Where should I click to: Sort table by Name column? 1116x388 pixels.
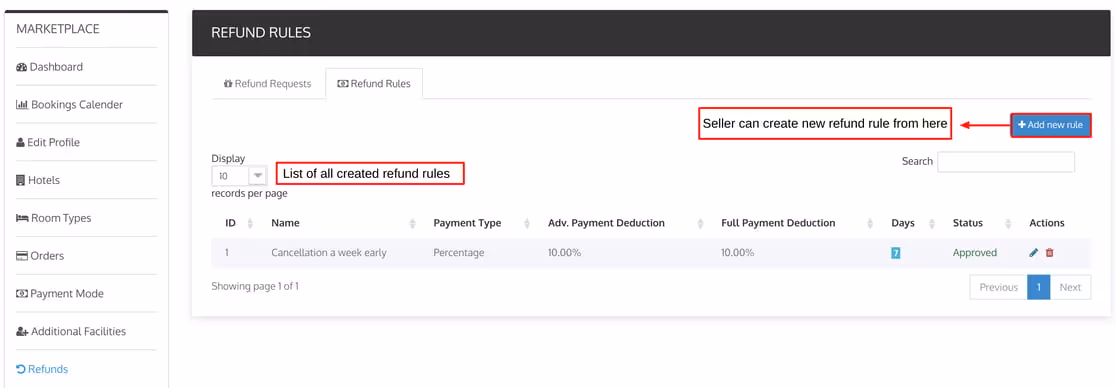pyautogui.click(x=343, y=223)
